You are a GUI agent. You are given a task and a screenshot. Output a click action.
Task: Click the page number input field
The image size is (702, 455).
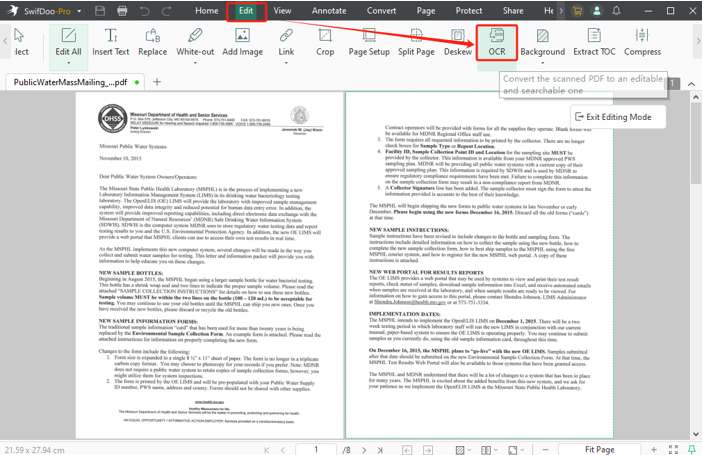[x=316, y=449]
